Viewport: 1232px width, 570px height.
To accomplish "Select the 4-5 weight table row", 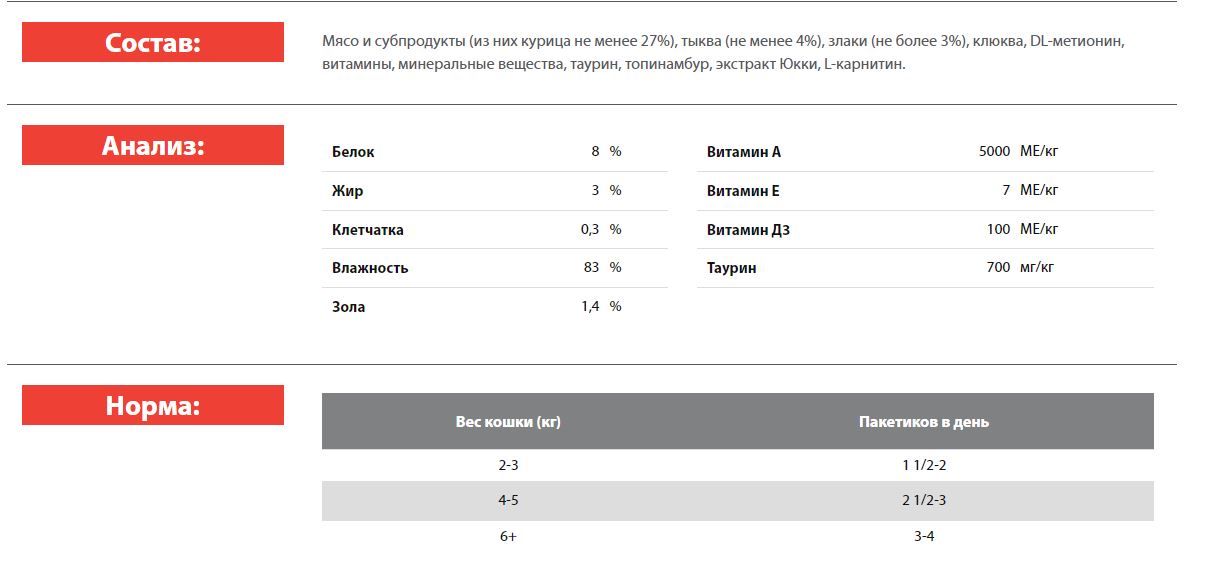I will pos(738,501).
